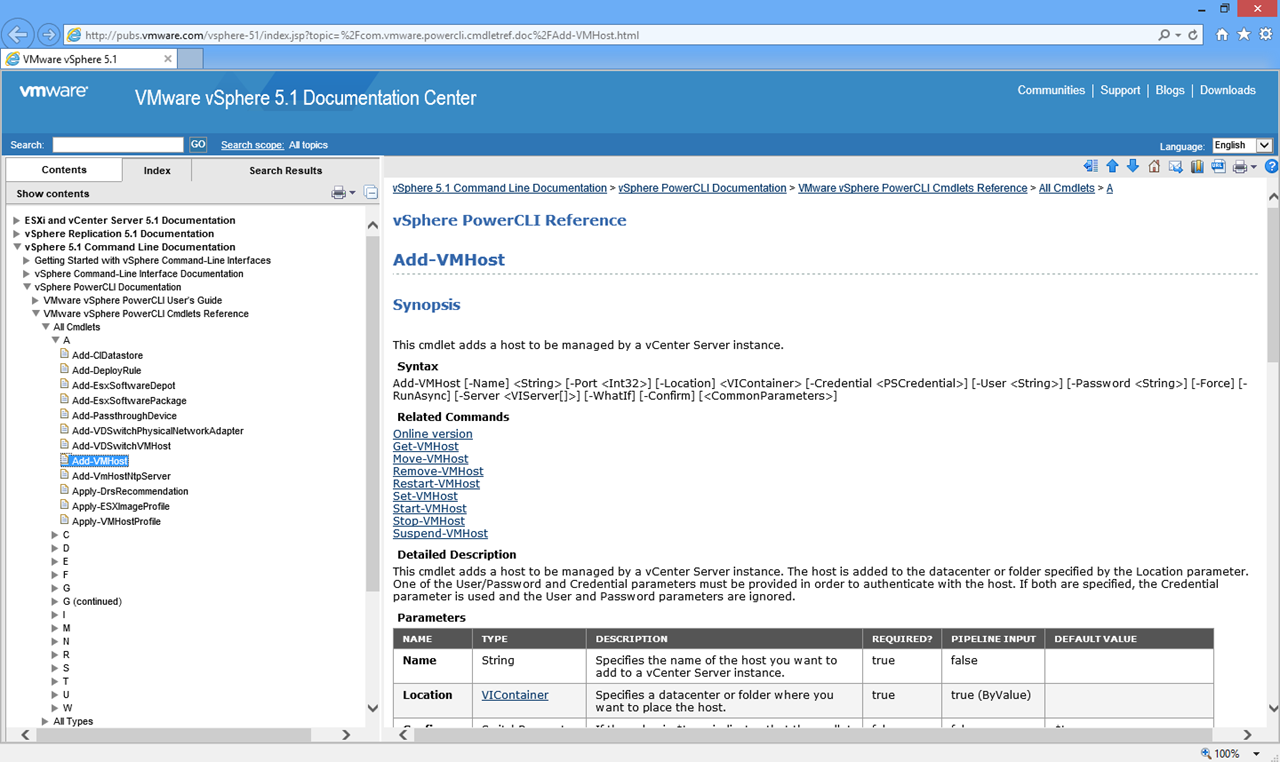
Task: Open the print options dropdown arrow in content toolbar
Action: click(x=1253, y=168)
